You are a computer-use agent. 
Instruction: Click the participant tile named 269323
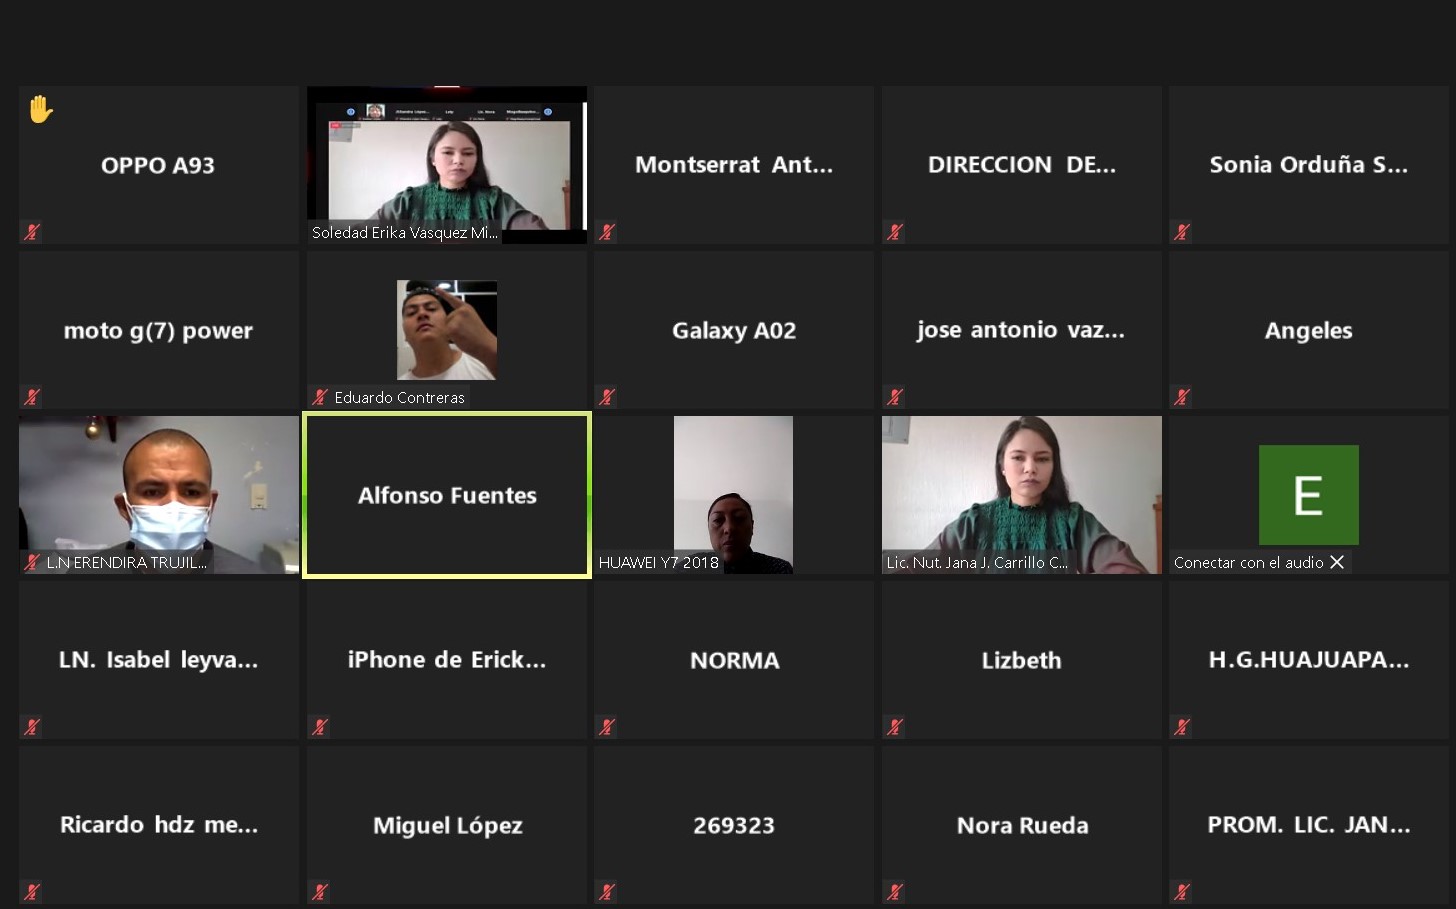733,825
